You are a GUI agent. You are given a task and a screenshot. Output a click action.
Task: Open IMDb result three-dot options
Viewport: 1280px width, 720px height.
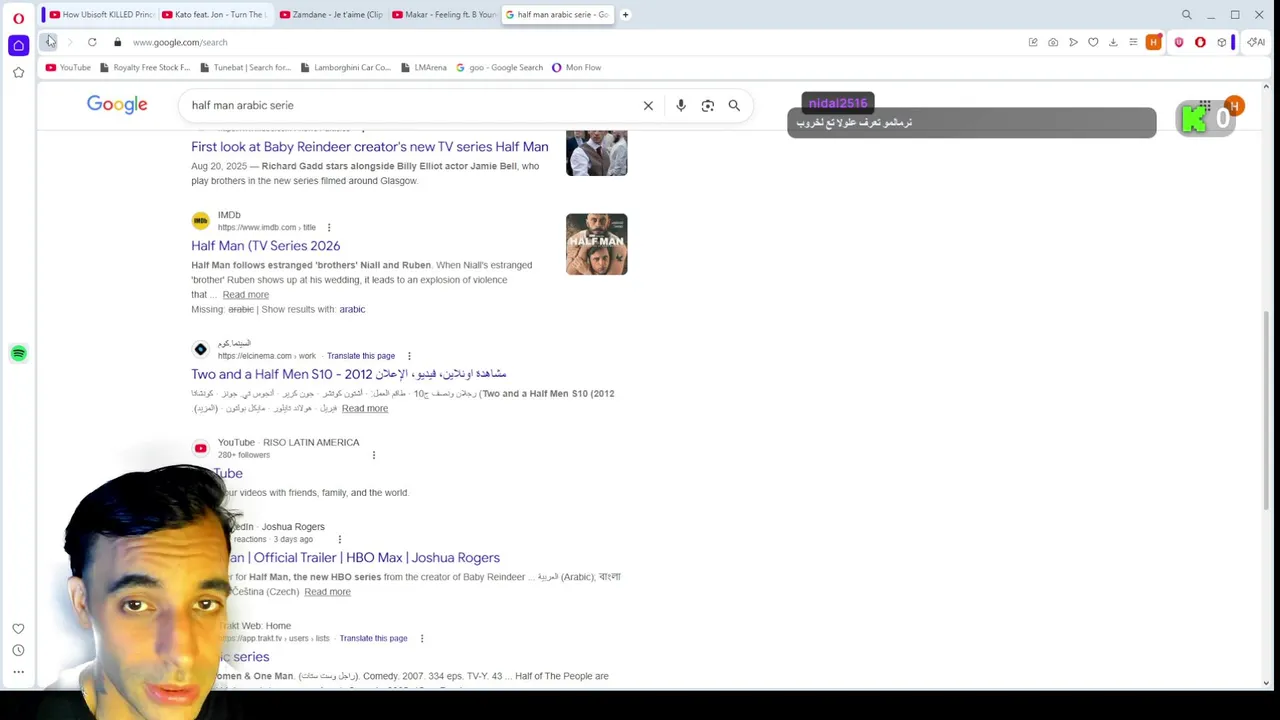click(329, 227)
